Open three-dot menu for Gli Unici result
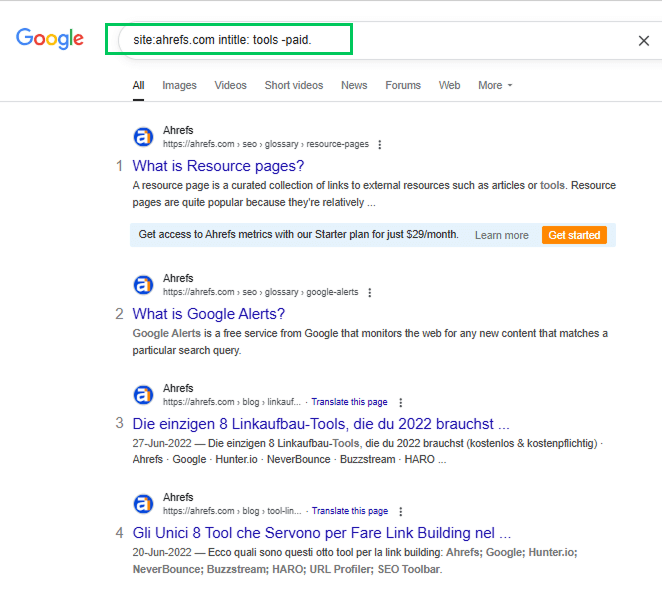The height and width of the screenshot is (591, 662). [400, 511]
